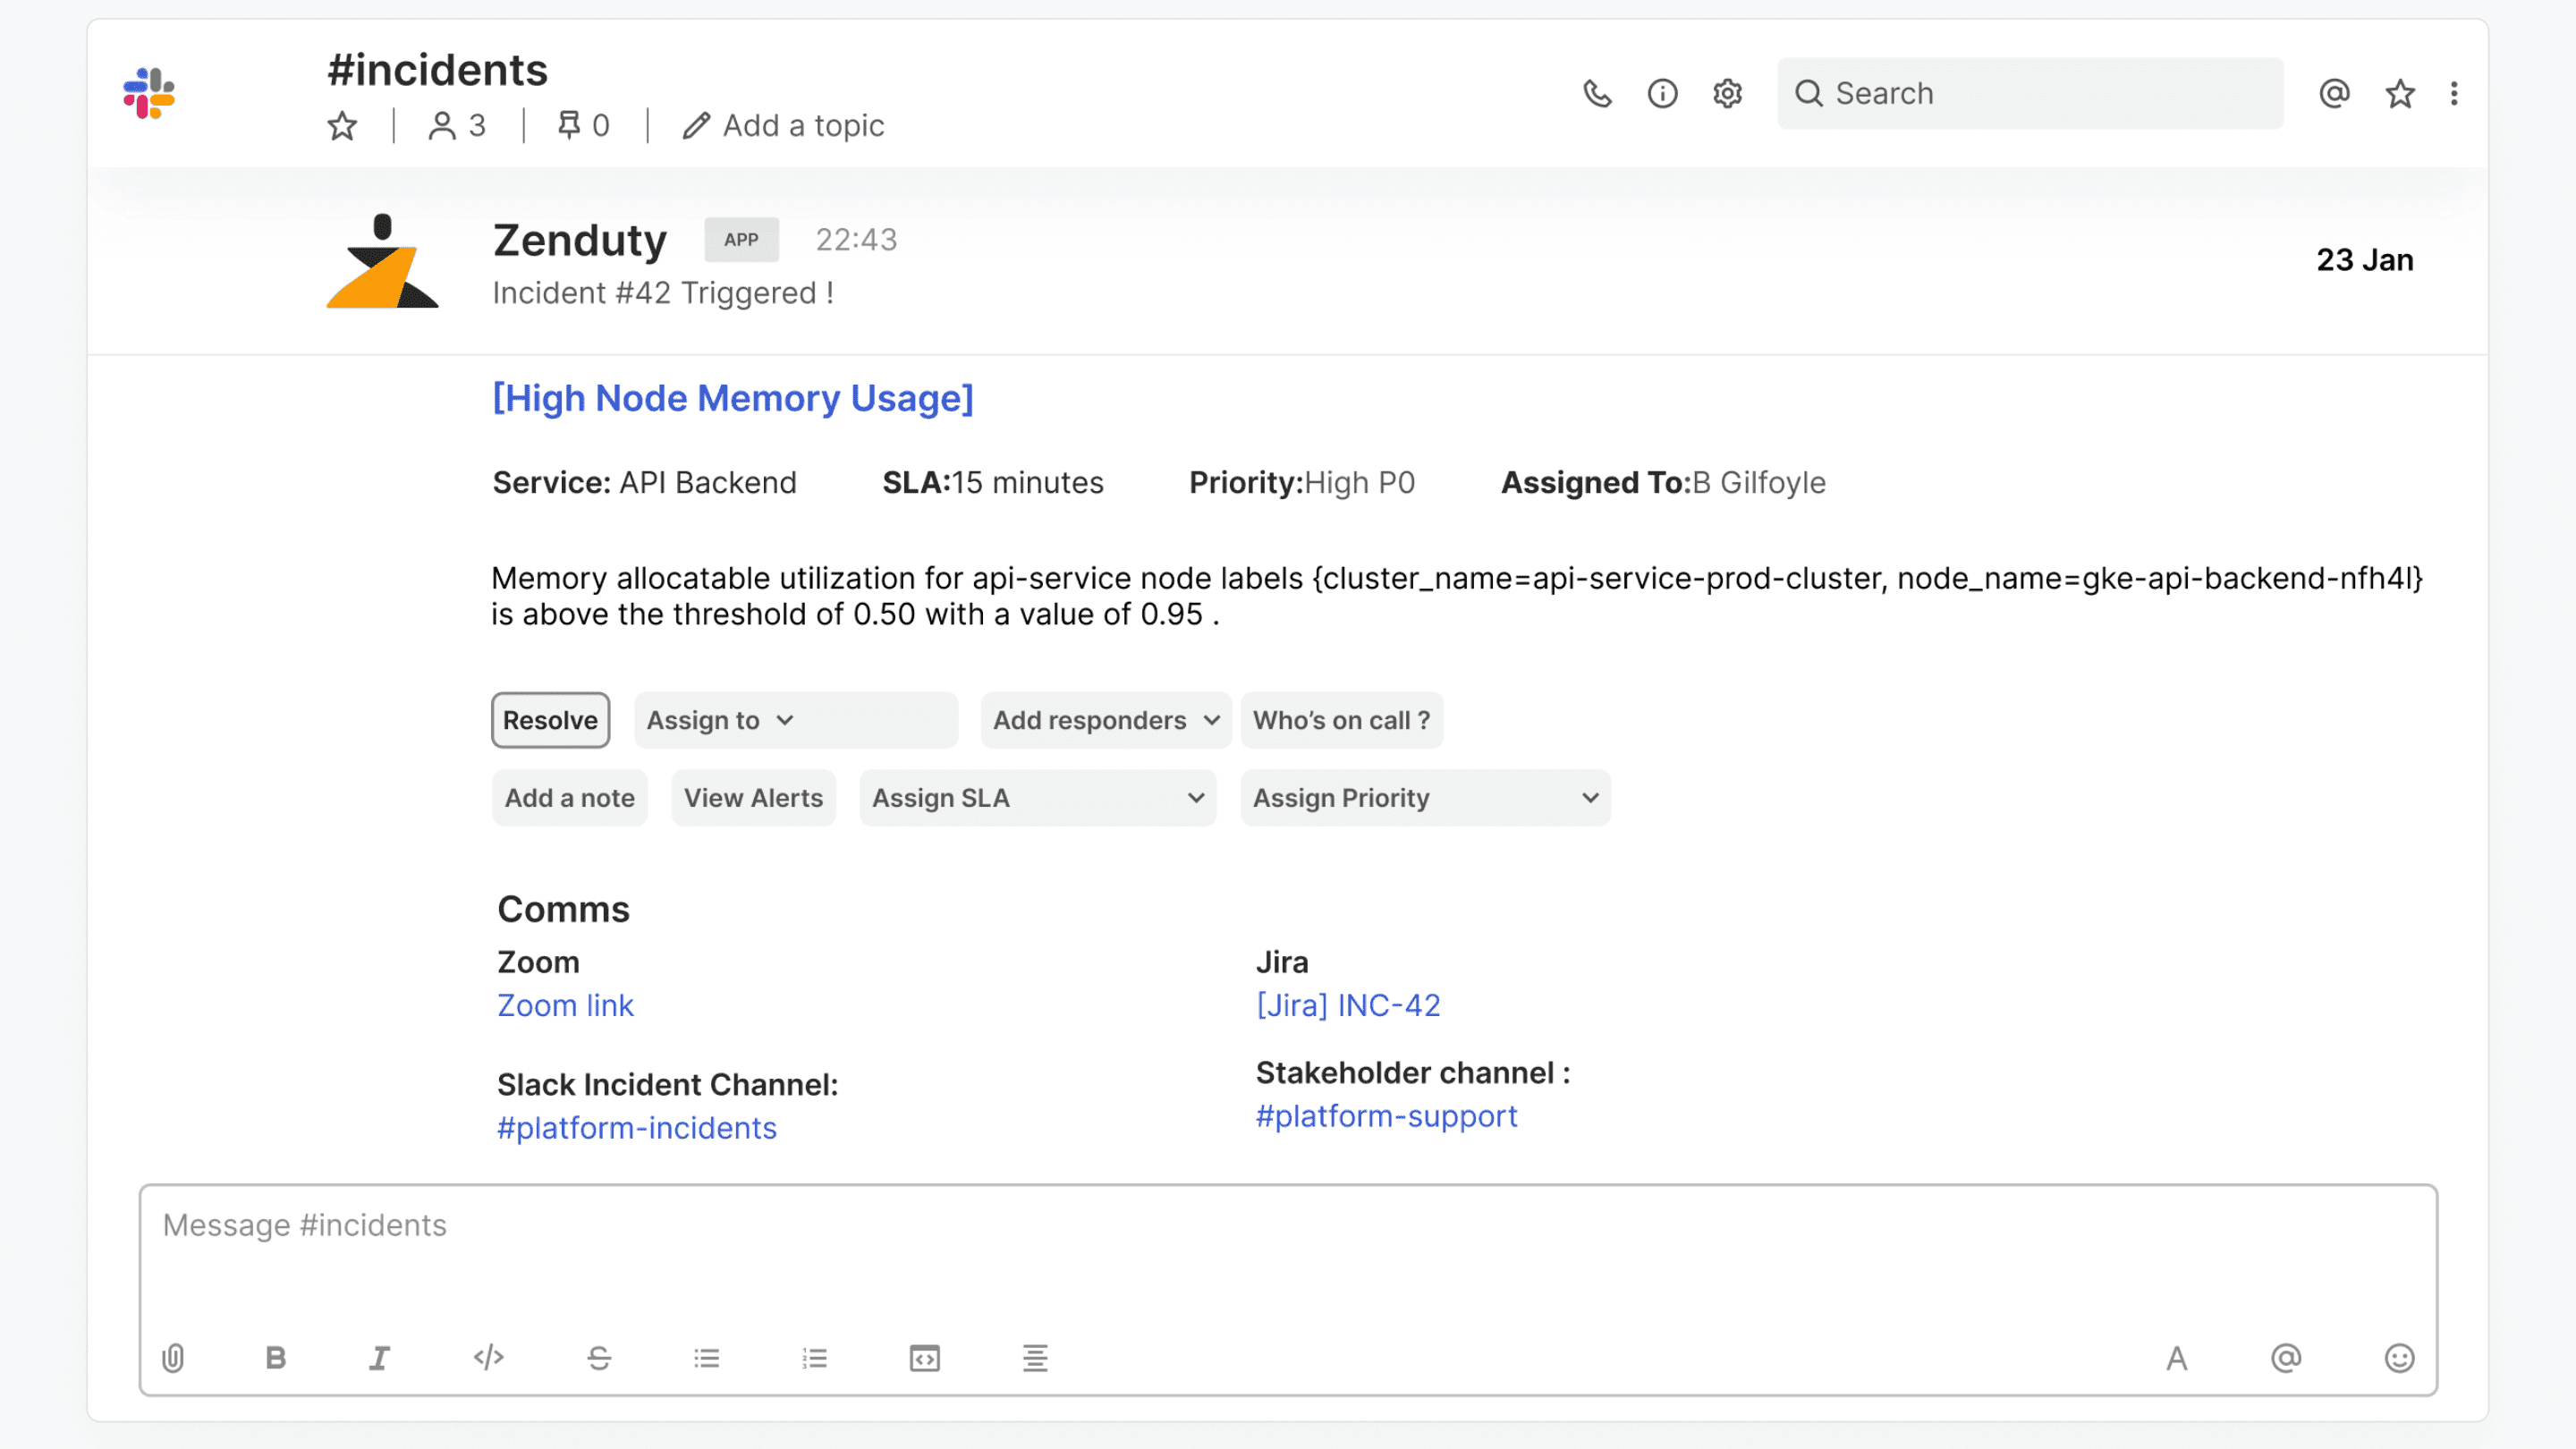2576x1449 pixels.
Task: Open channel details info icon
Action: (x=1662, y=94)
